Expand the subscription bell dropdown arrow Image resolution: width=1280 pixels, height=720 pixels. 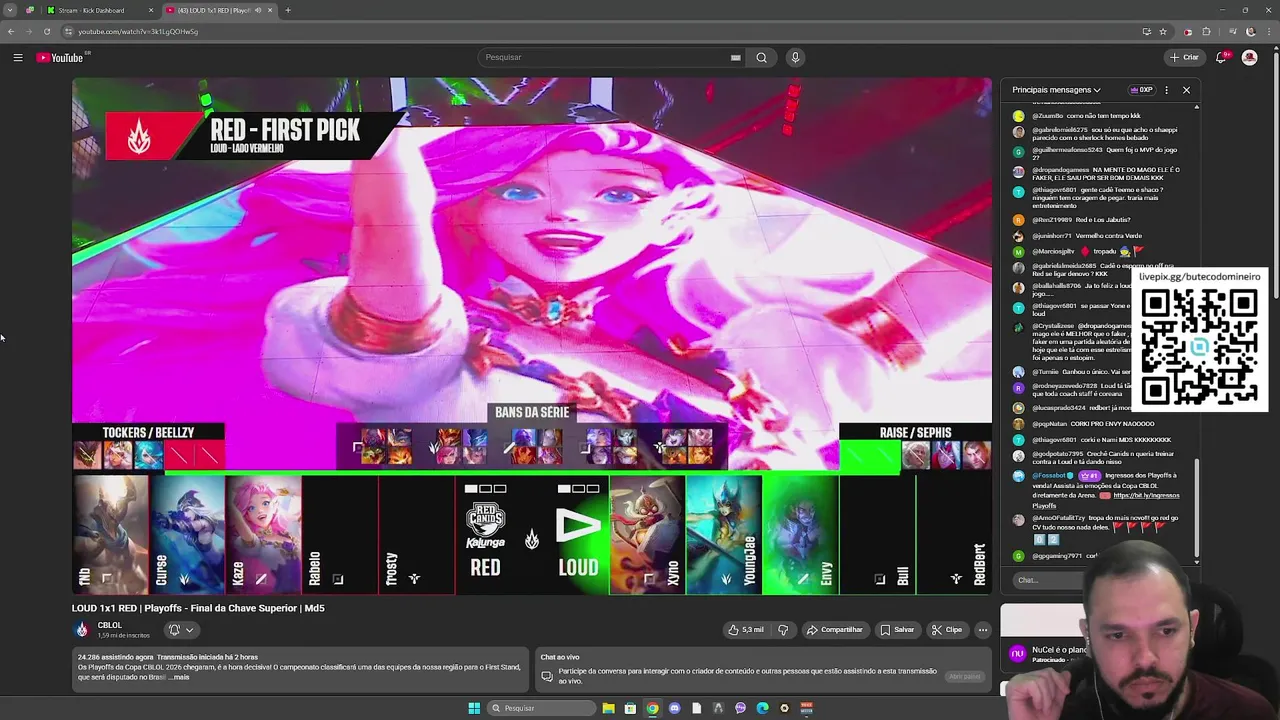pyautogui.click(x=189, y=630)
